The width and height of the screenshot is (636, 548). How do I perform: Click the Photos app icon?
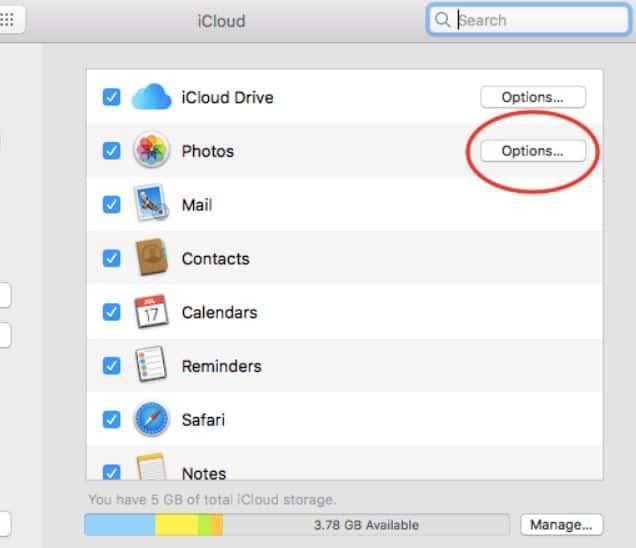[153, 151]
